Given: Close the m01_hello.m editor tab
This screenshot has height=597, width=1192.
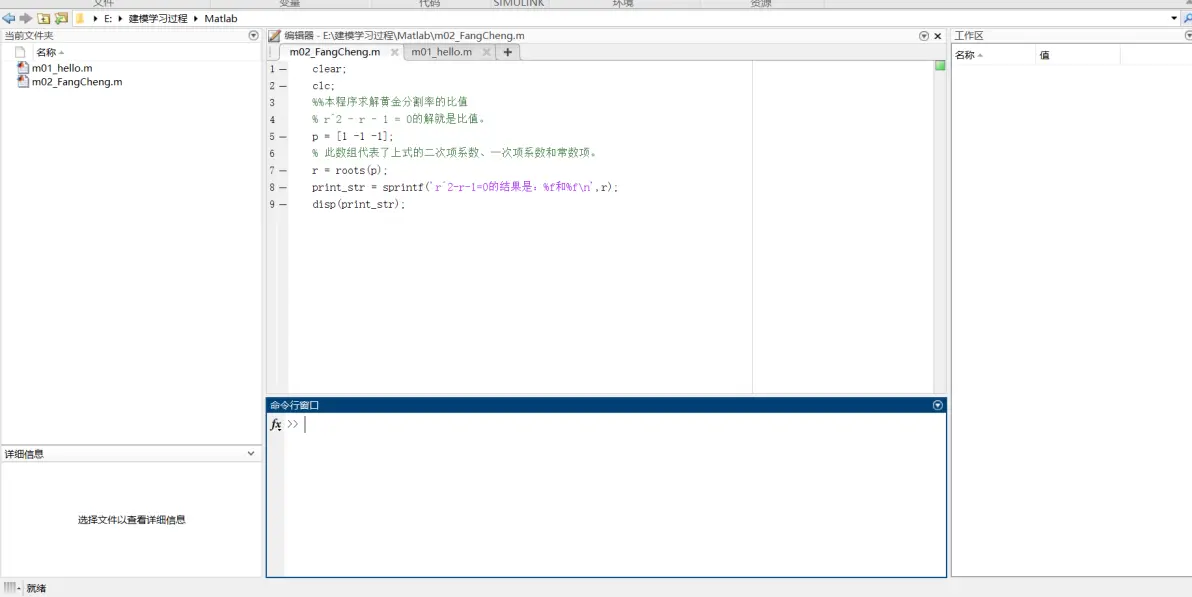Looking at the screenshot, I should 486,52.
